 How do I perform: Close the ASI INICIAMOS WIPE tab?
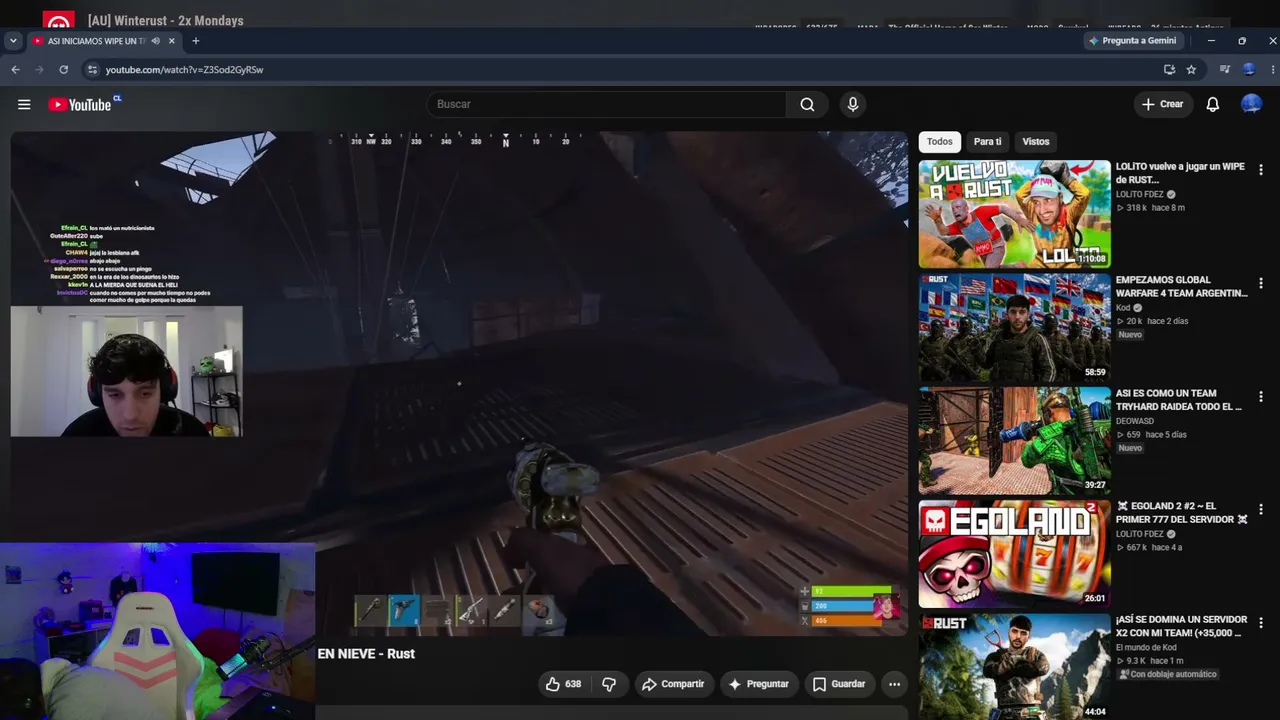[171, 41]
